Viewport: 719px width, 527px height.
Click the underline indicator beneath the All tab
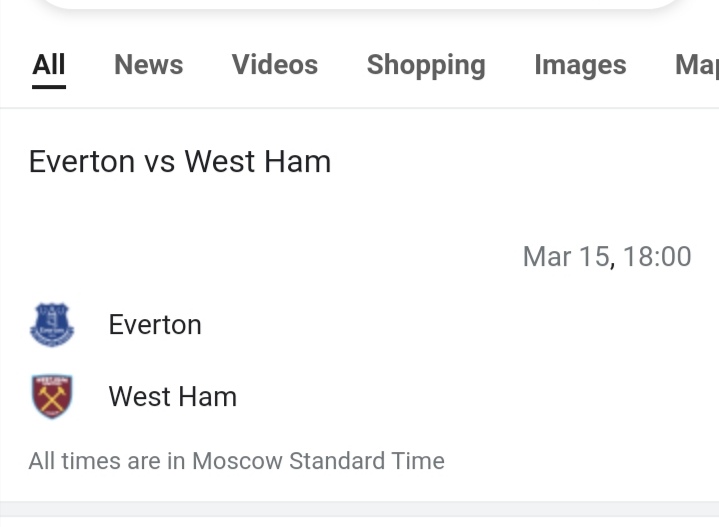49,87
